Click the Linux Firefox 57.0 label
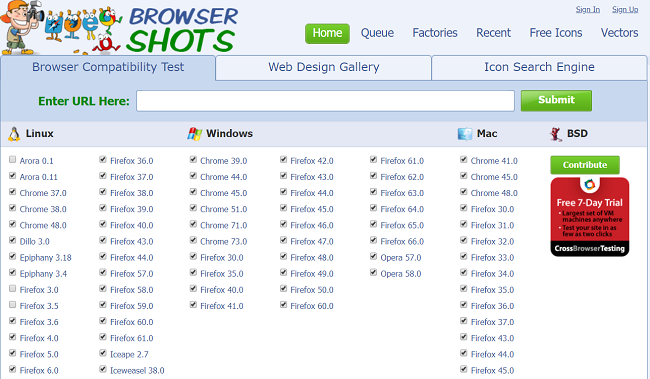 [131, 274]
